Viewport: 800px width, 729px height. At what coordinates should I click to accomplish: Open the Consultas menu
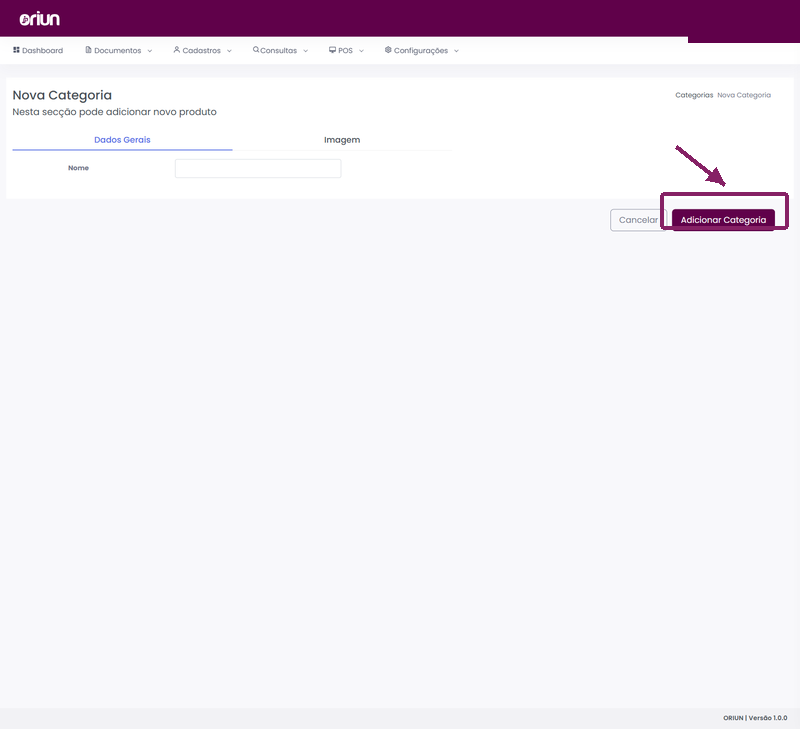280,51
